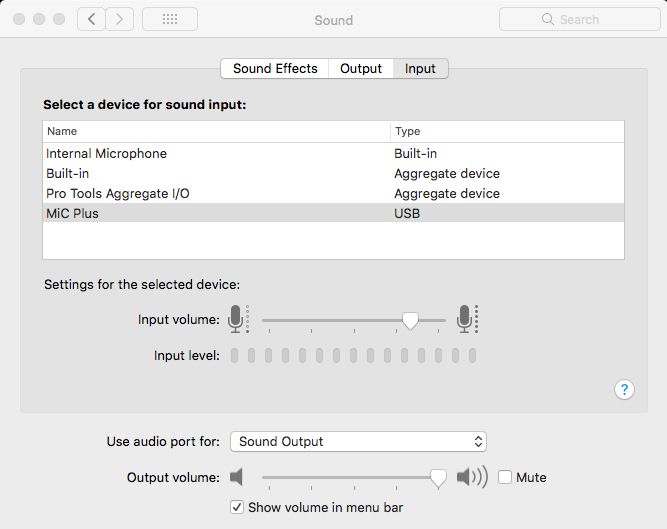Switch to the Output tab
Image resolution: width=667 pixels, height=529 pixels.
point(361,68)
